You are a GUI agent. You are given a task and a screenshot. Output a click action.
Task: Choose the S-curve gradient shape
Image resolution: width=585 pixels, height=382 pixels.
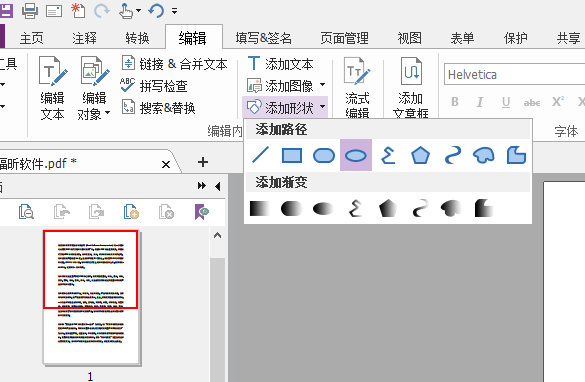[x=420, y=209]
